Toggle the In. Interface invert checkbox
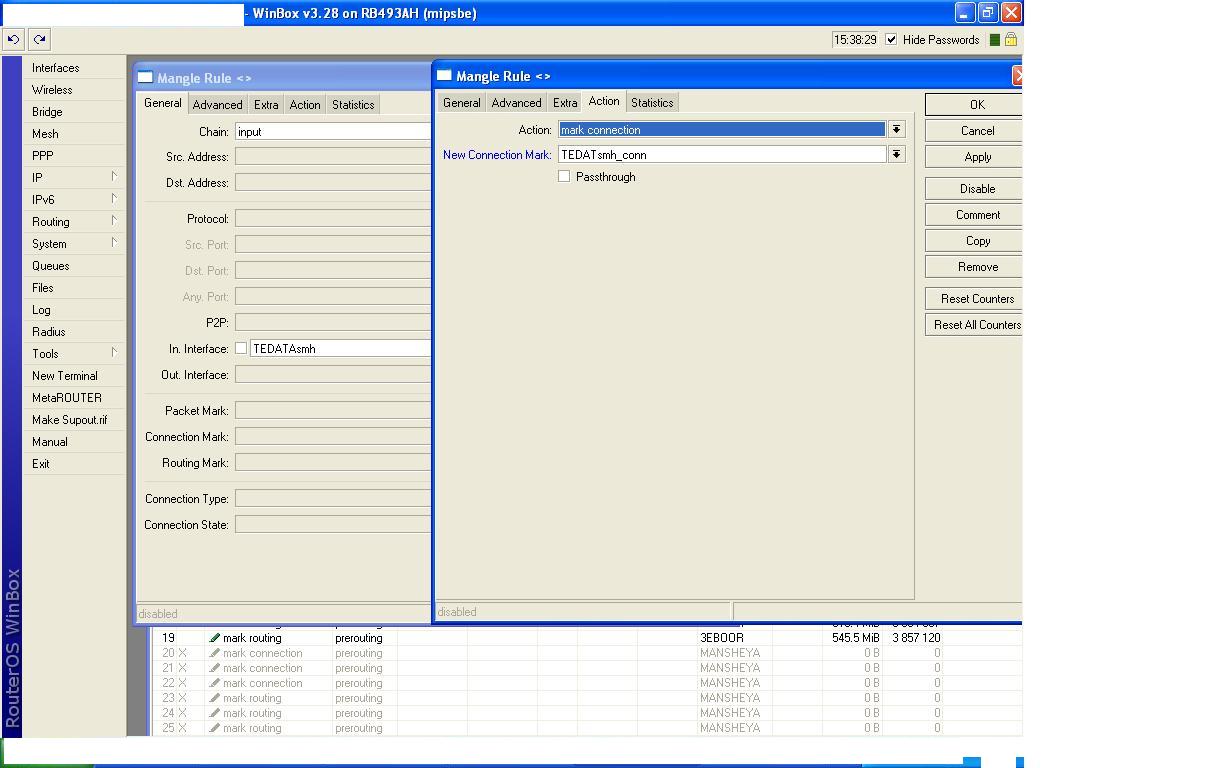1218x768 pixels. point(241,349)
